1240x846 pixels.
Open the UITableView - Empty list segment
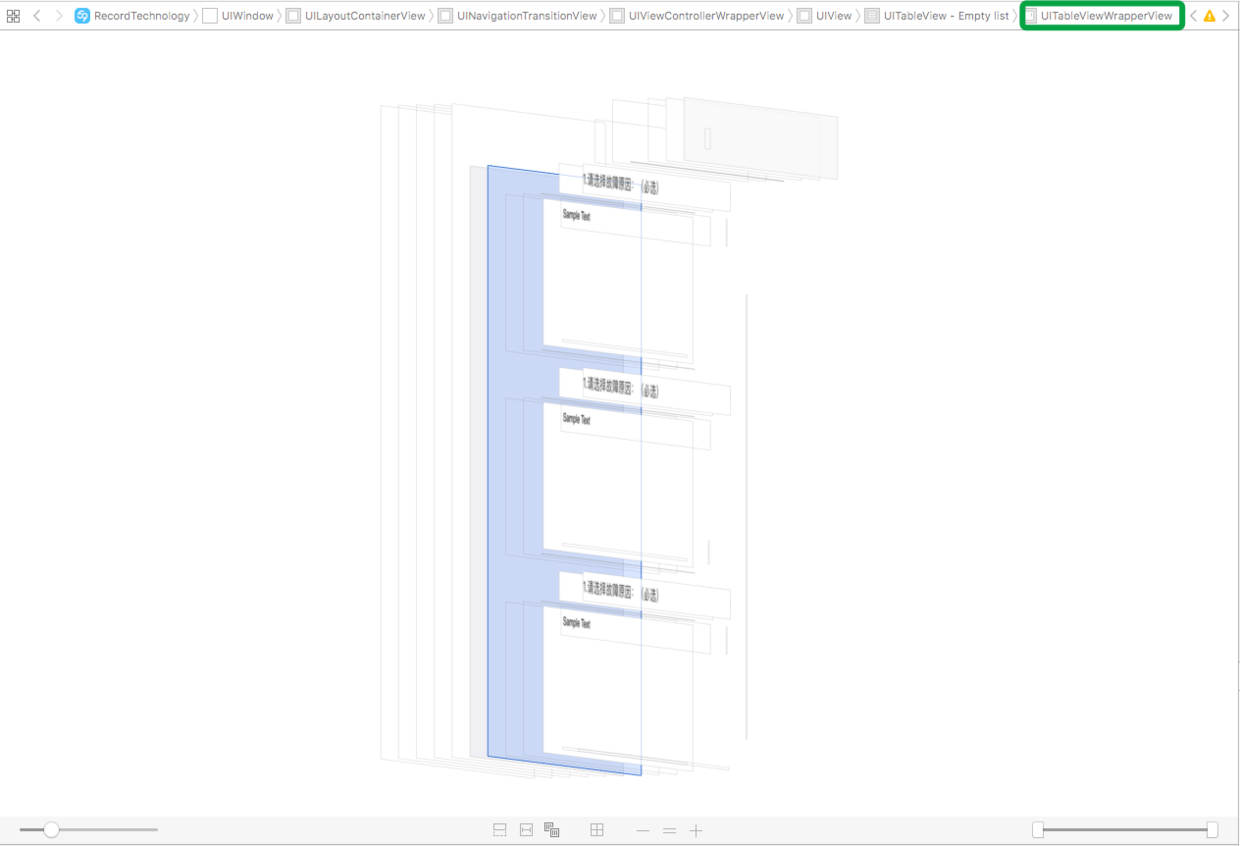pyautogui.click(x=937, y=16)
